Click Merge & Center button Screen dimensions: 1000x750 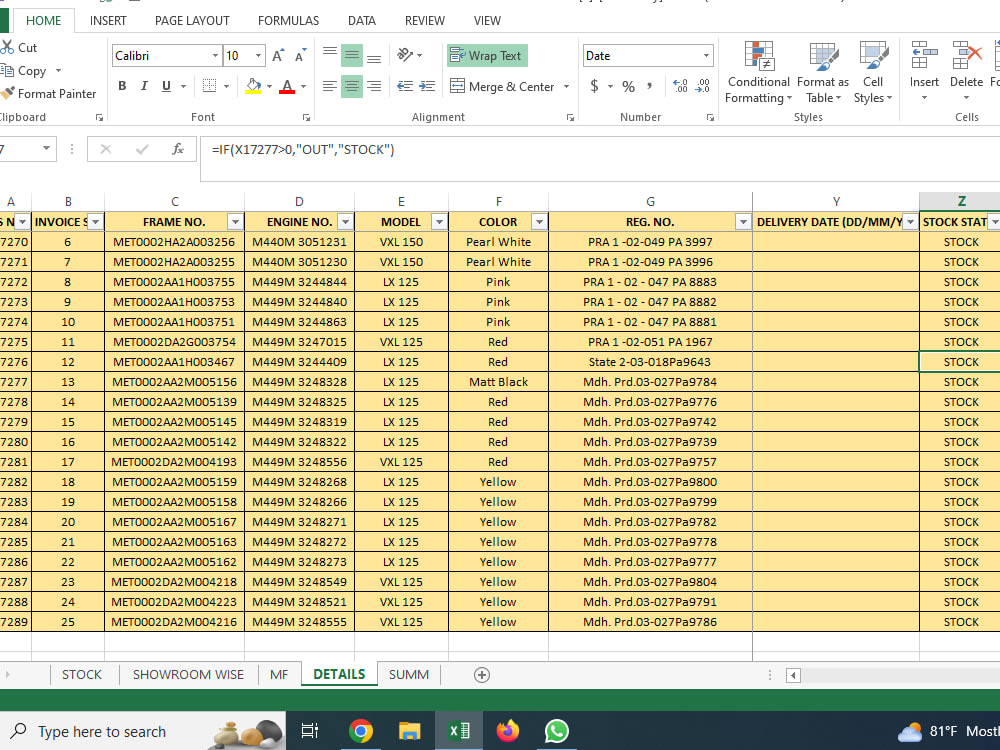click(x=502, y=86)
